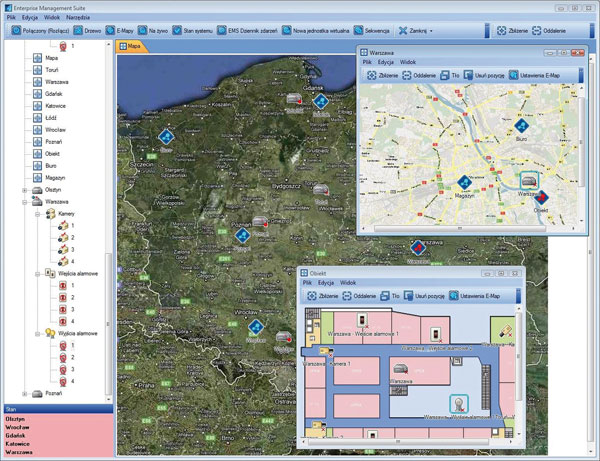Select the Łódź map tree item
The image size is (600, 461).
45,118
